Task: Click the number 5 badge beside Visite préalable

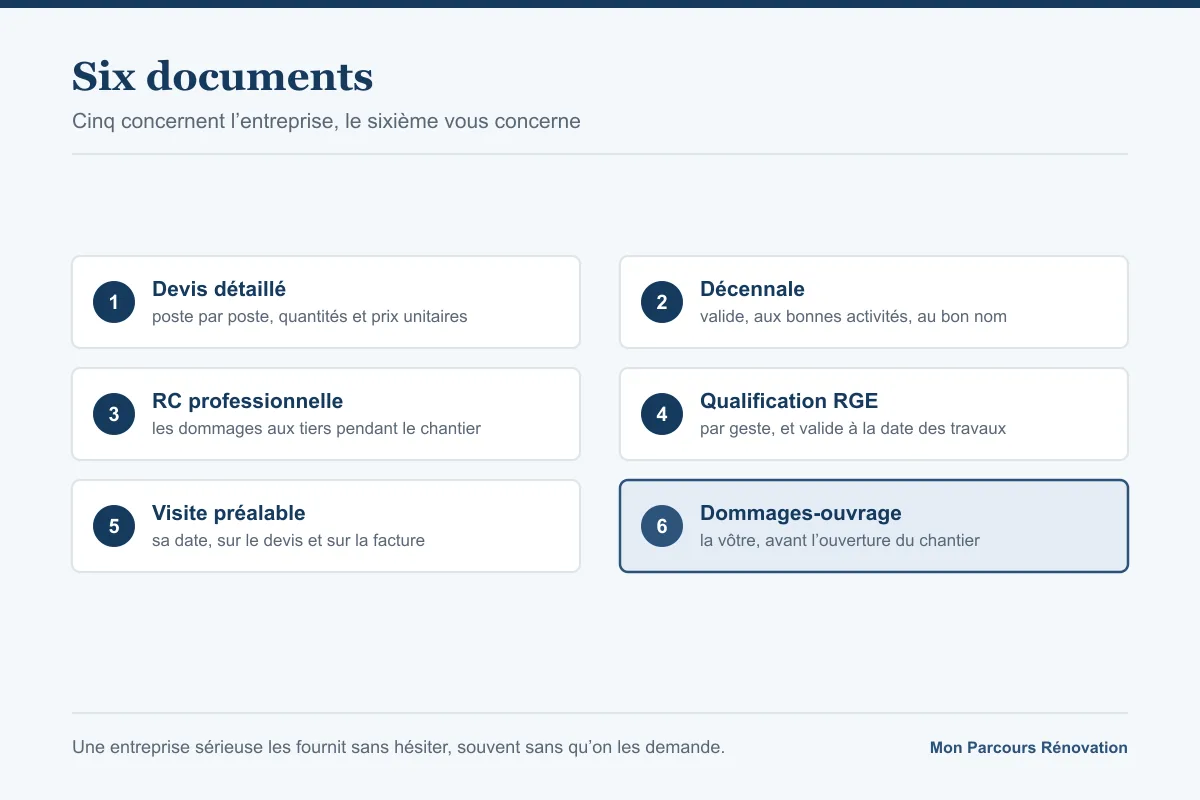Action: coord(114,526)
